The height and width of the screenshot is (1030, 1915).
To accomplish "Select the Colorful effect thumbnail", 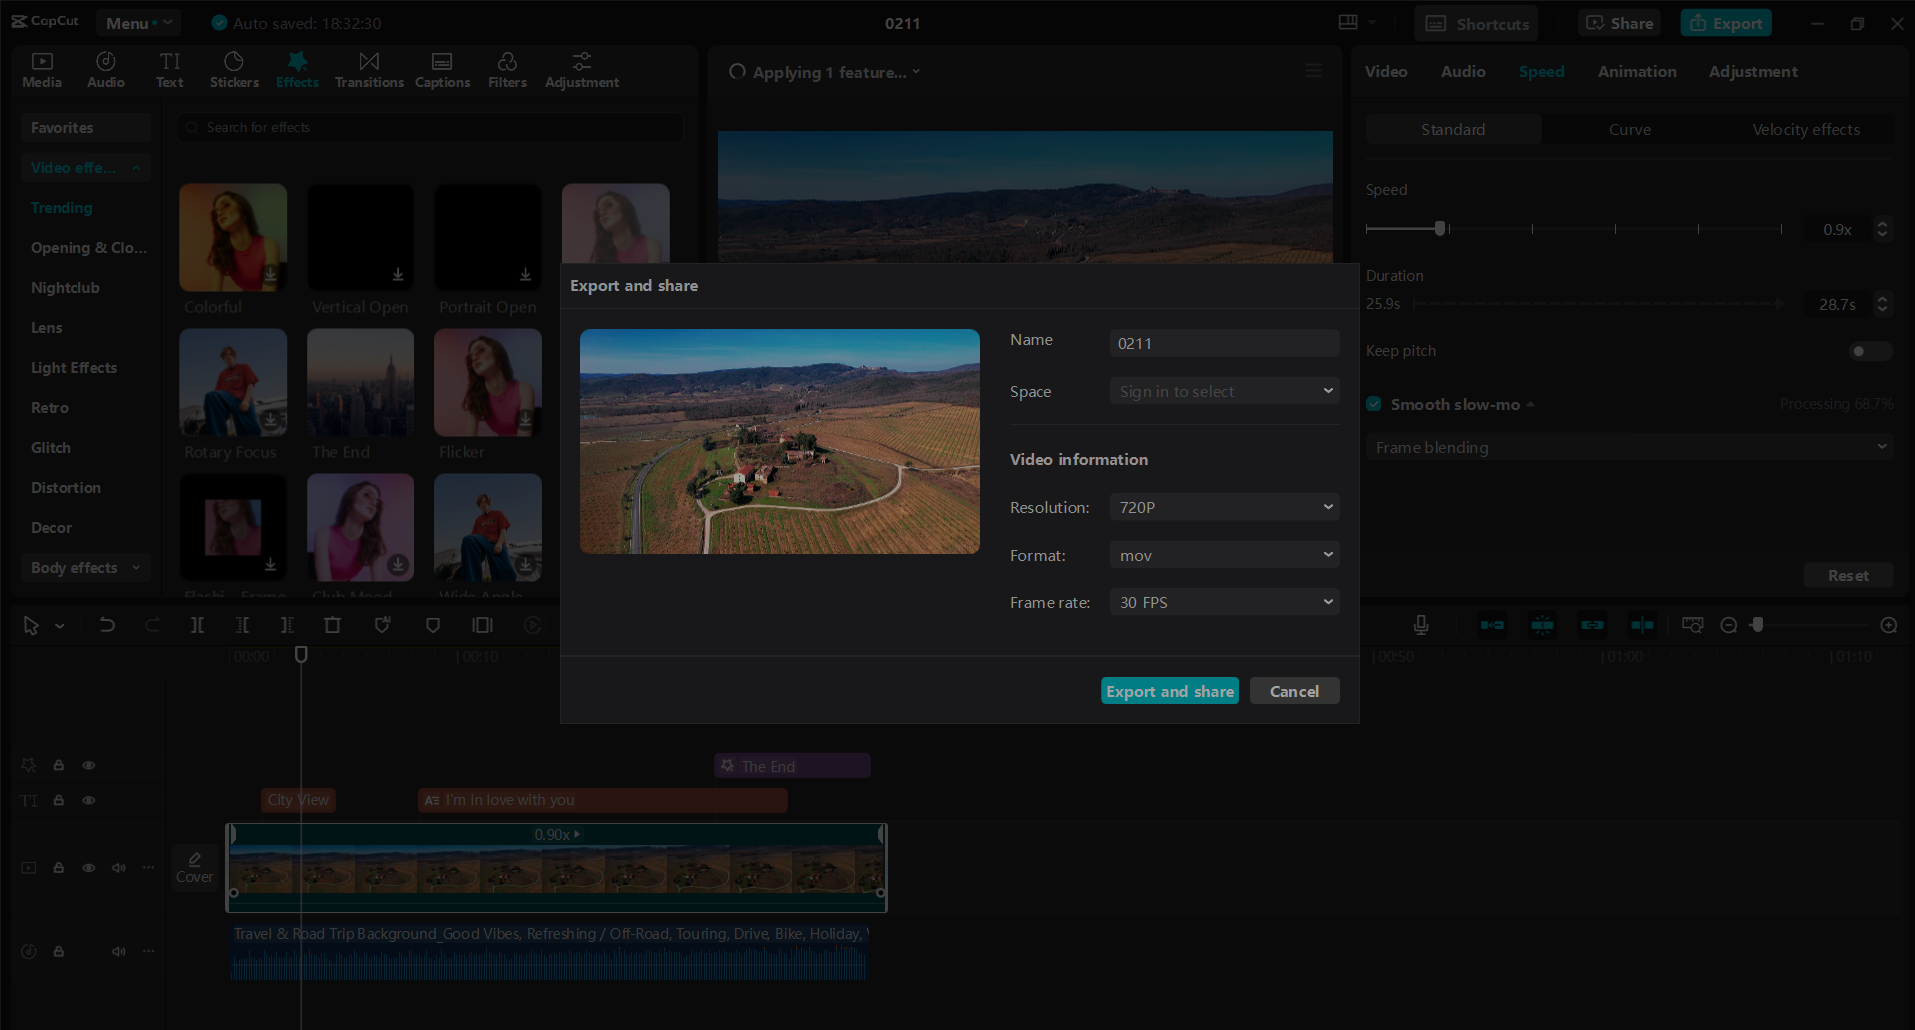I will point(233,238).
